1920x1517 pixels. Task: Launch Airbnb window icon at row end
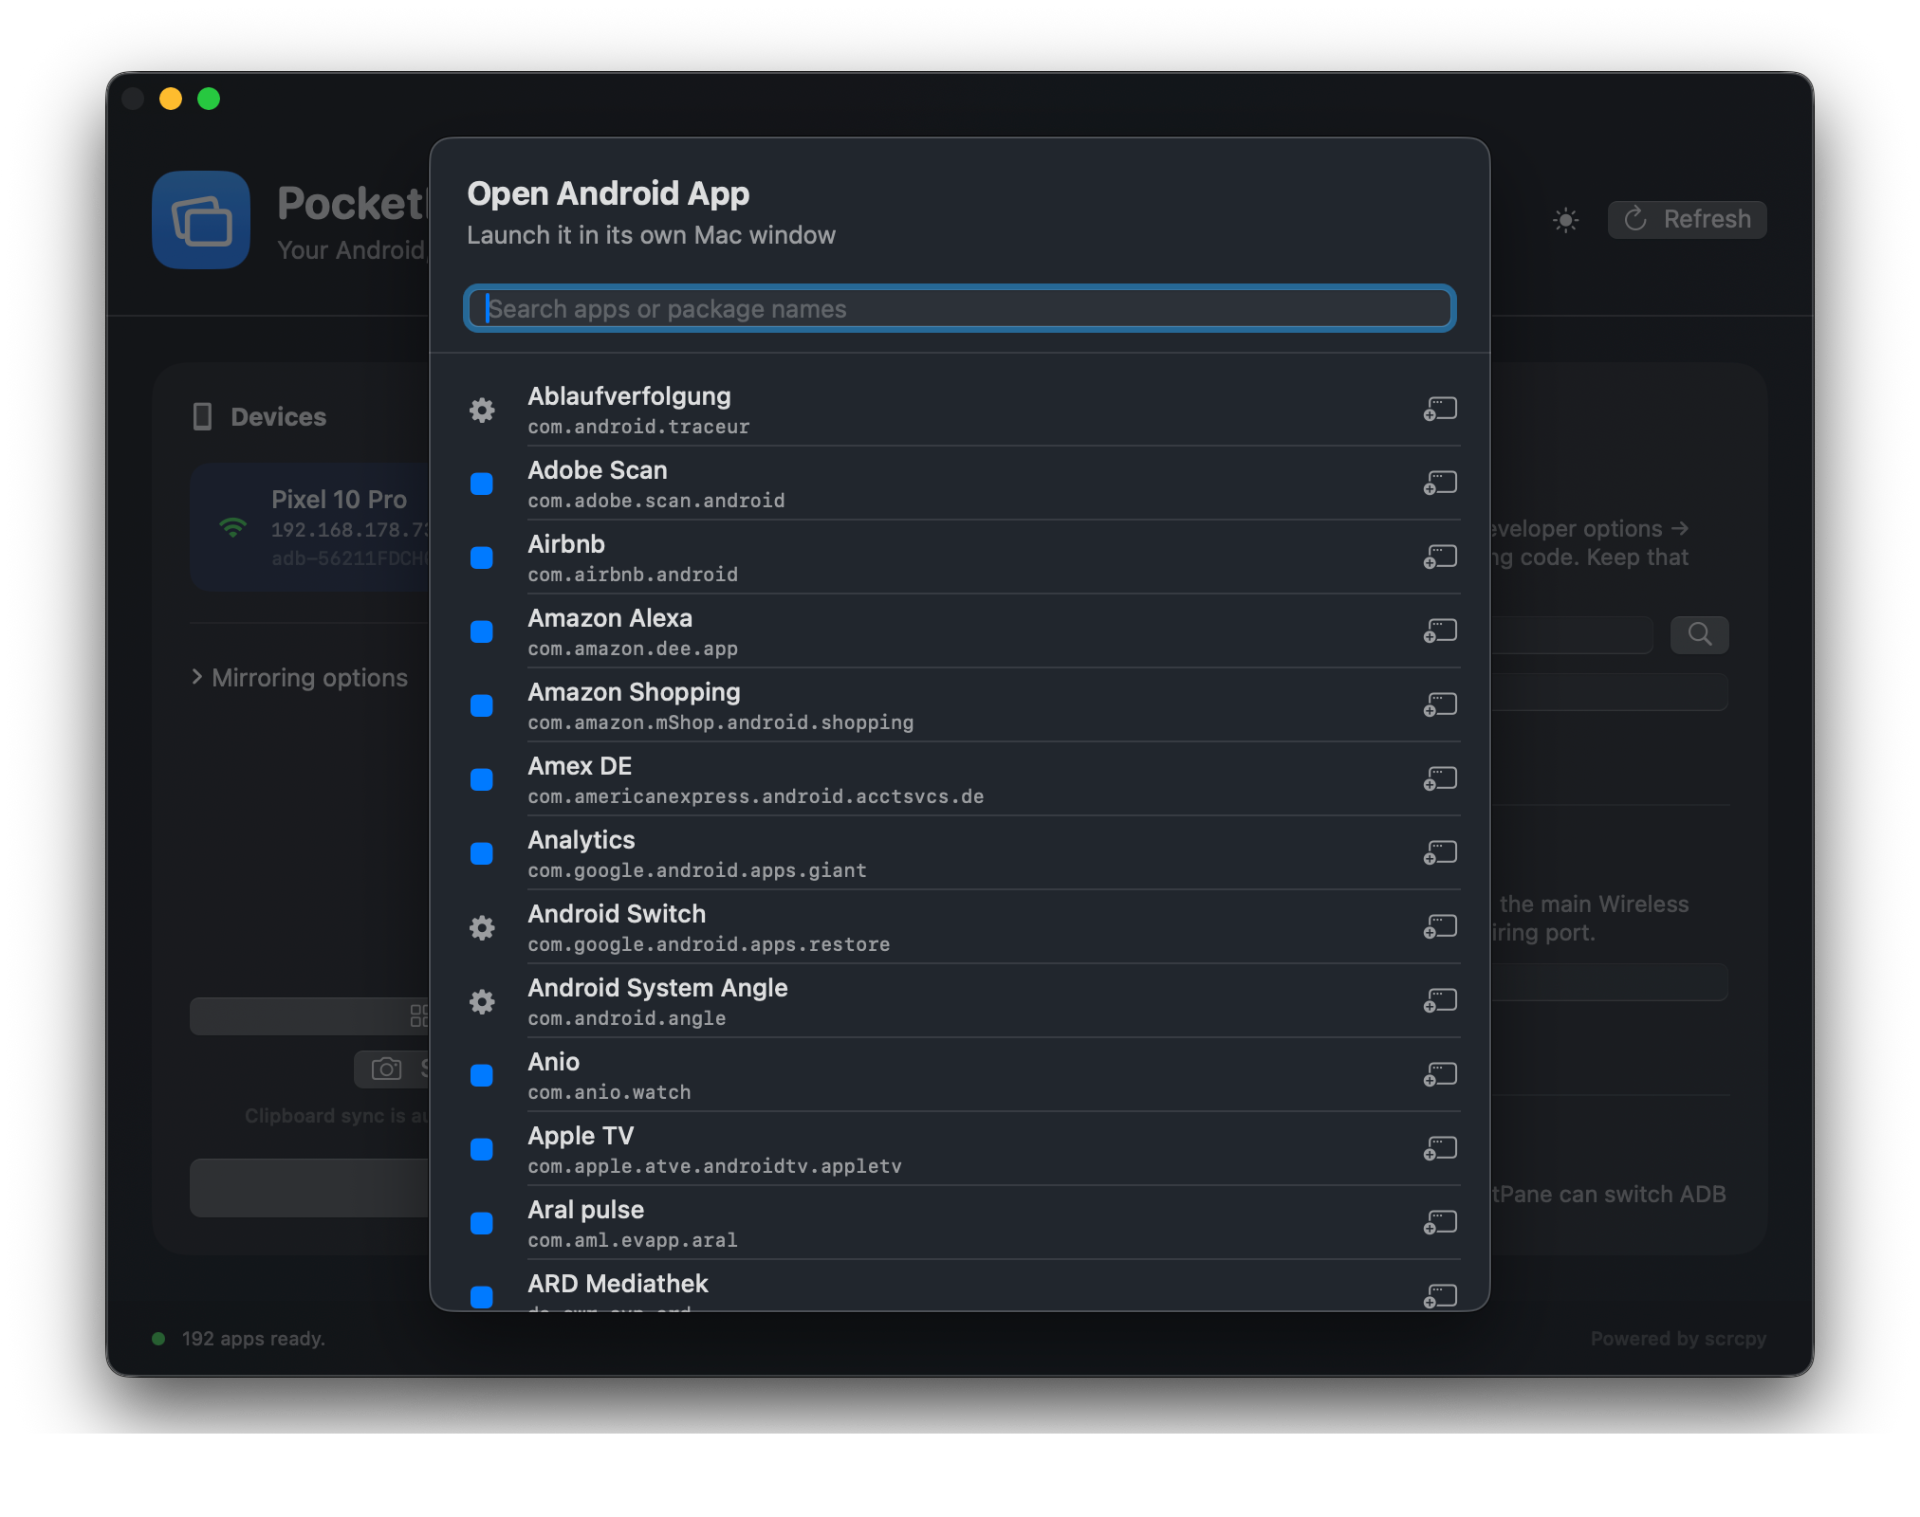(x=1439, y=557)
